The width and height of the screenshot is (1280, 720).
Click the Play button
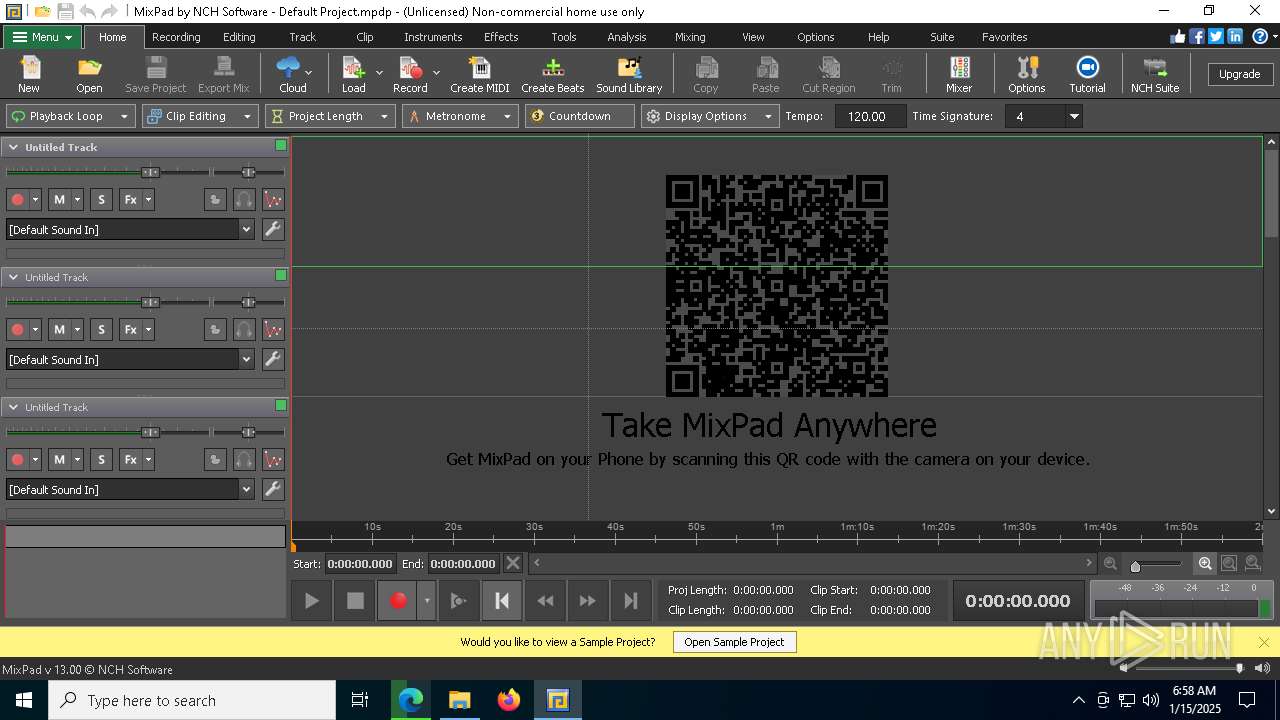[x=312, y=600]
